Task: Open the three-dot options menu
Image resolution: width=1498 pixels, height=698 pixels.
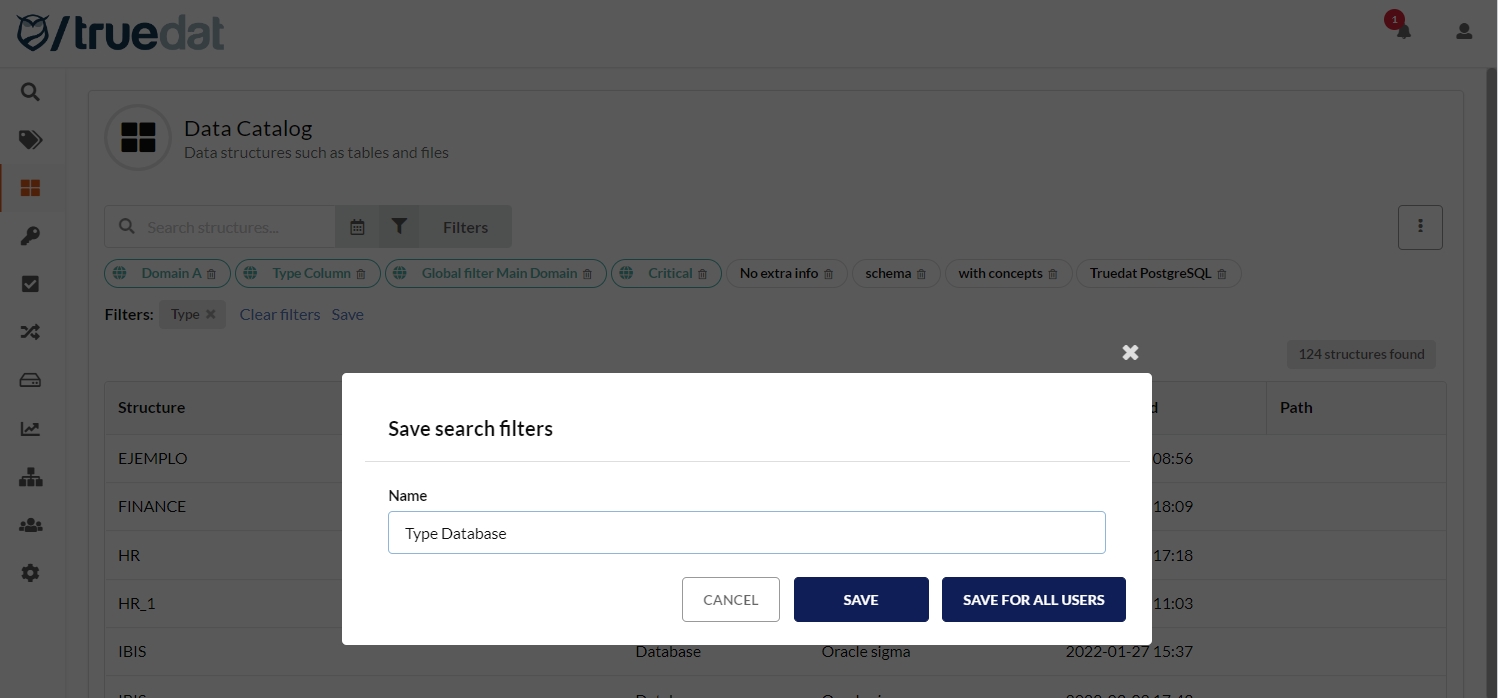Action: [1420, 227]
